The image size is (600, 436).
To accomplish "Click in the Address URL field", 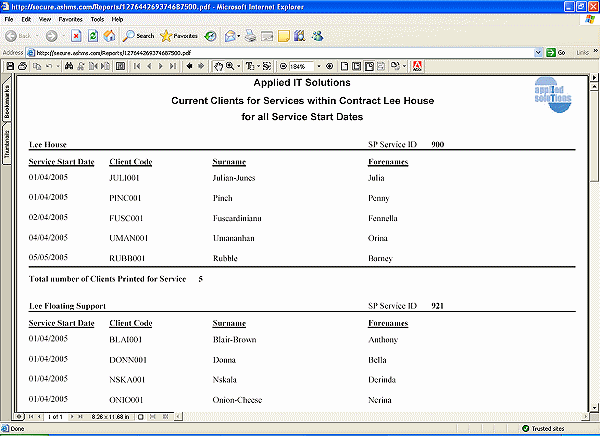I will pos(280,52).
